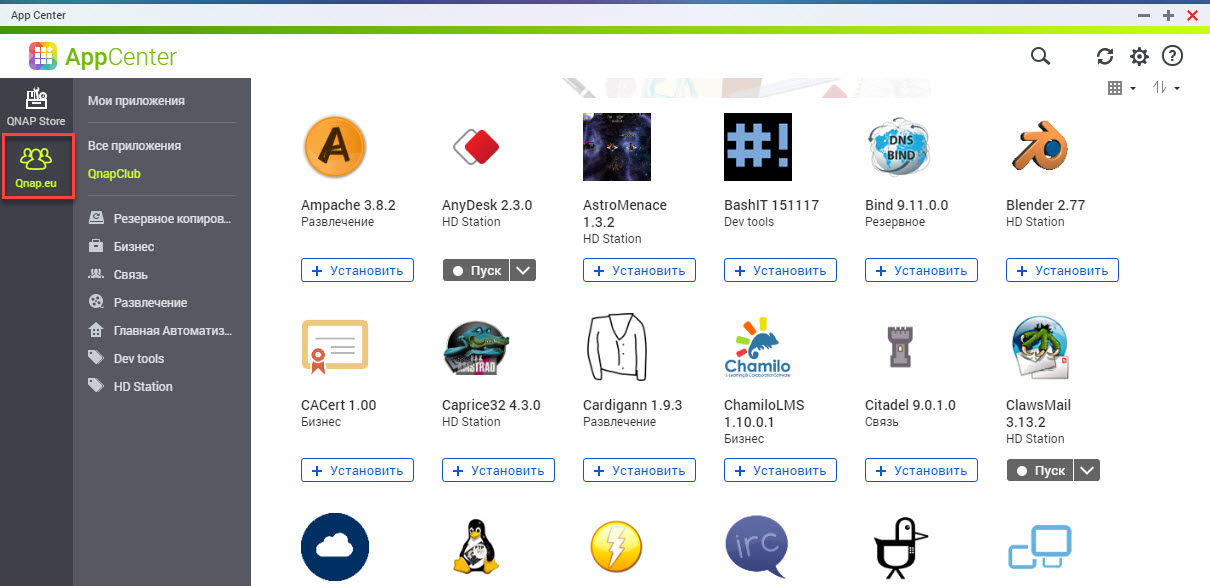The height and width of the screenshot is (586, 1210).
Task: Refresh the app list
Action: pyautogui.click(x=1105, y=57)
